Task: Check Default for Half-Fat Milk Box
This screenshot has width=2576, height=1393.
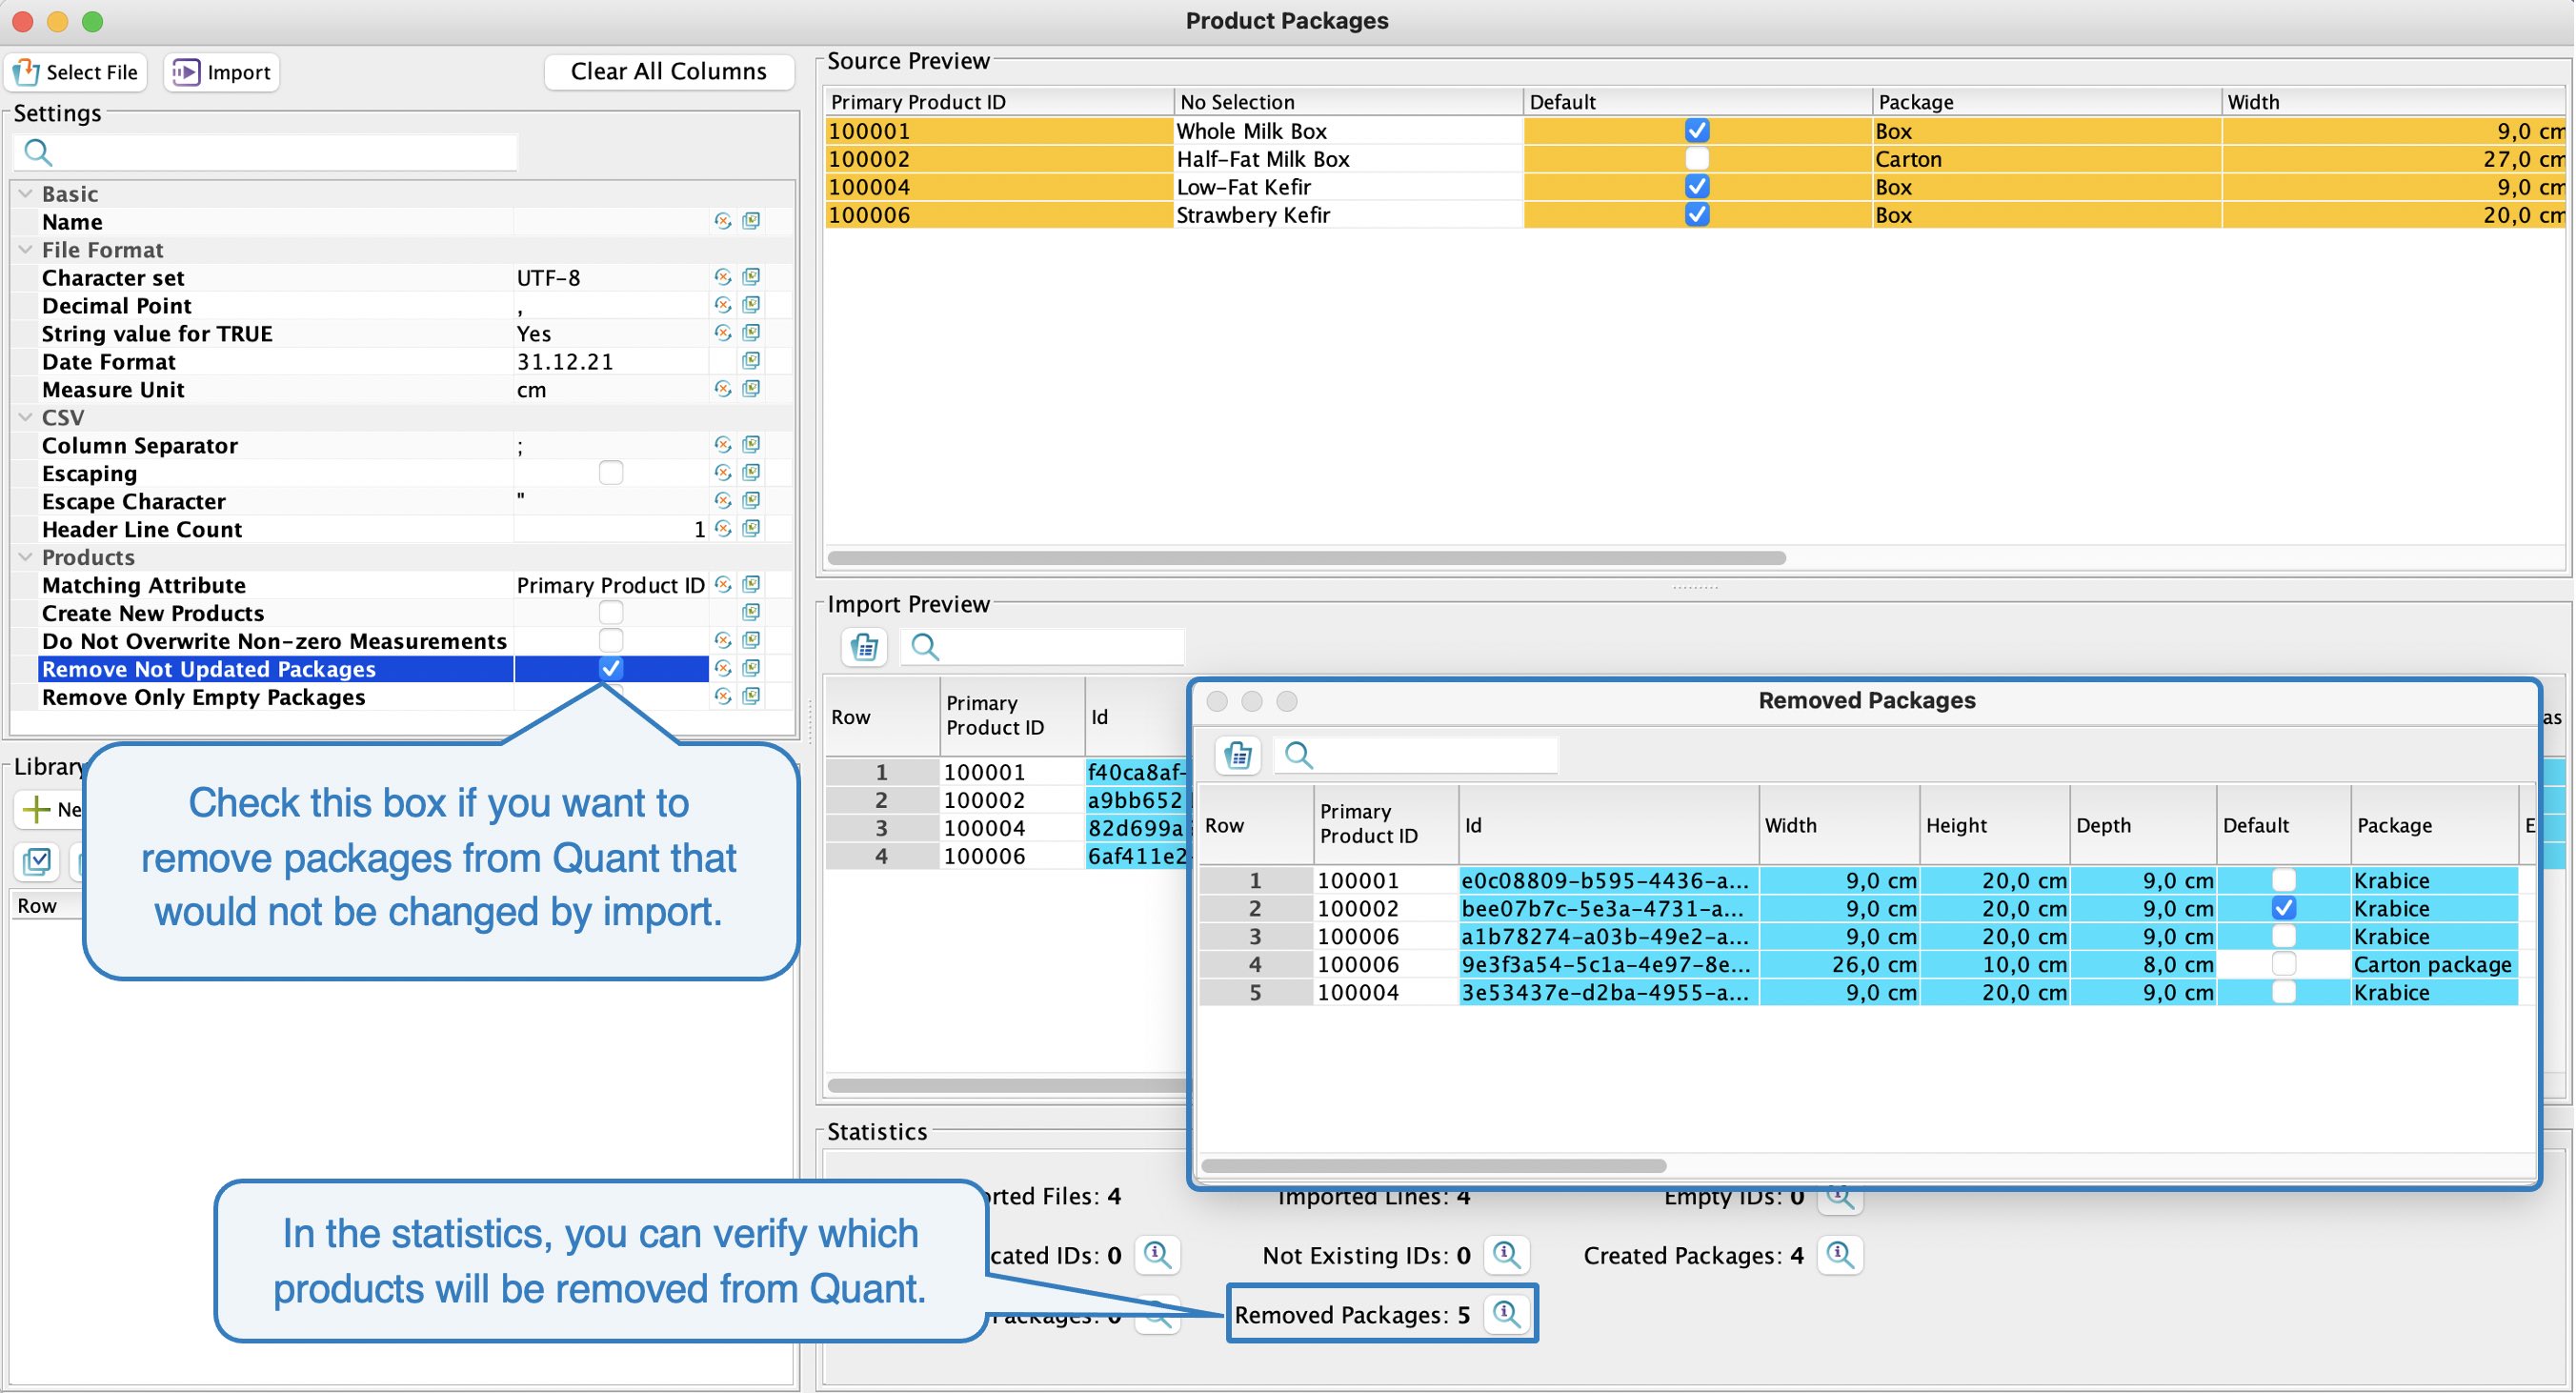Action: (1697, 159)
